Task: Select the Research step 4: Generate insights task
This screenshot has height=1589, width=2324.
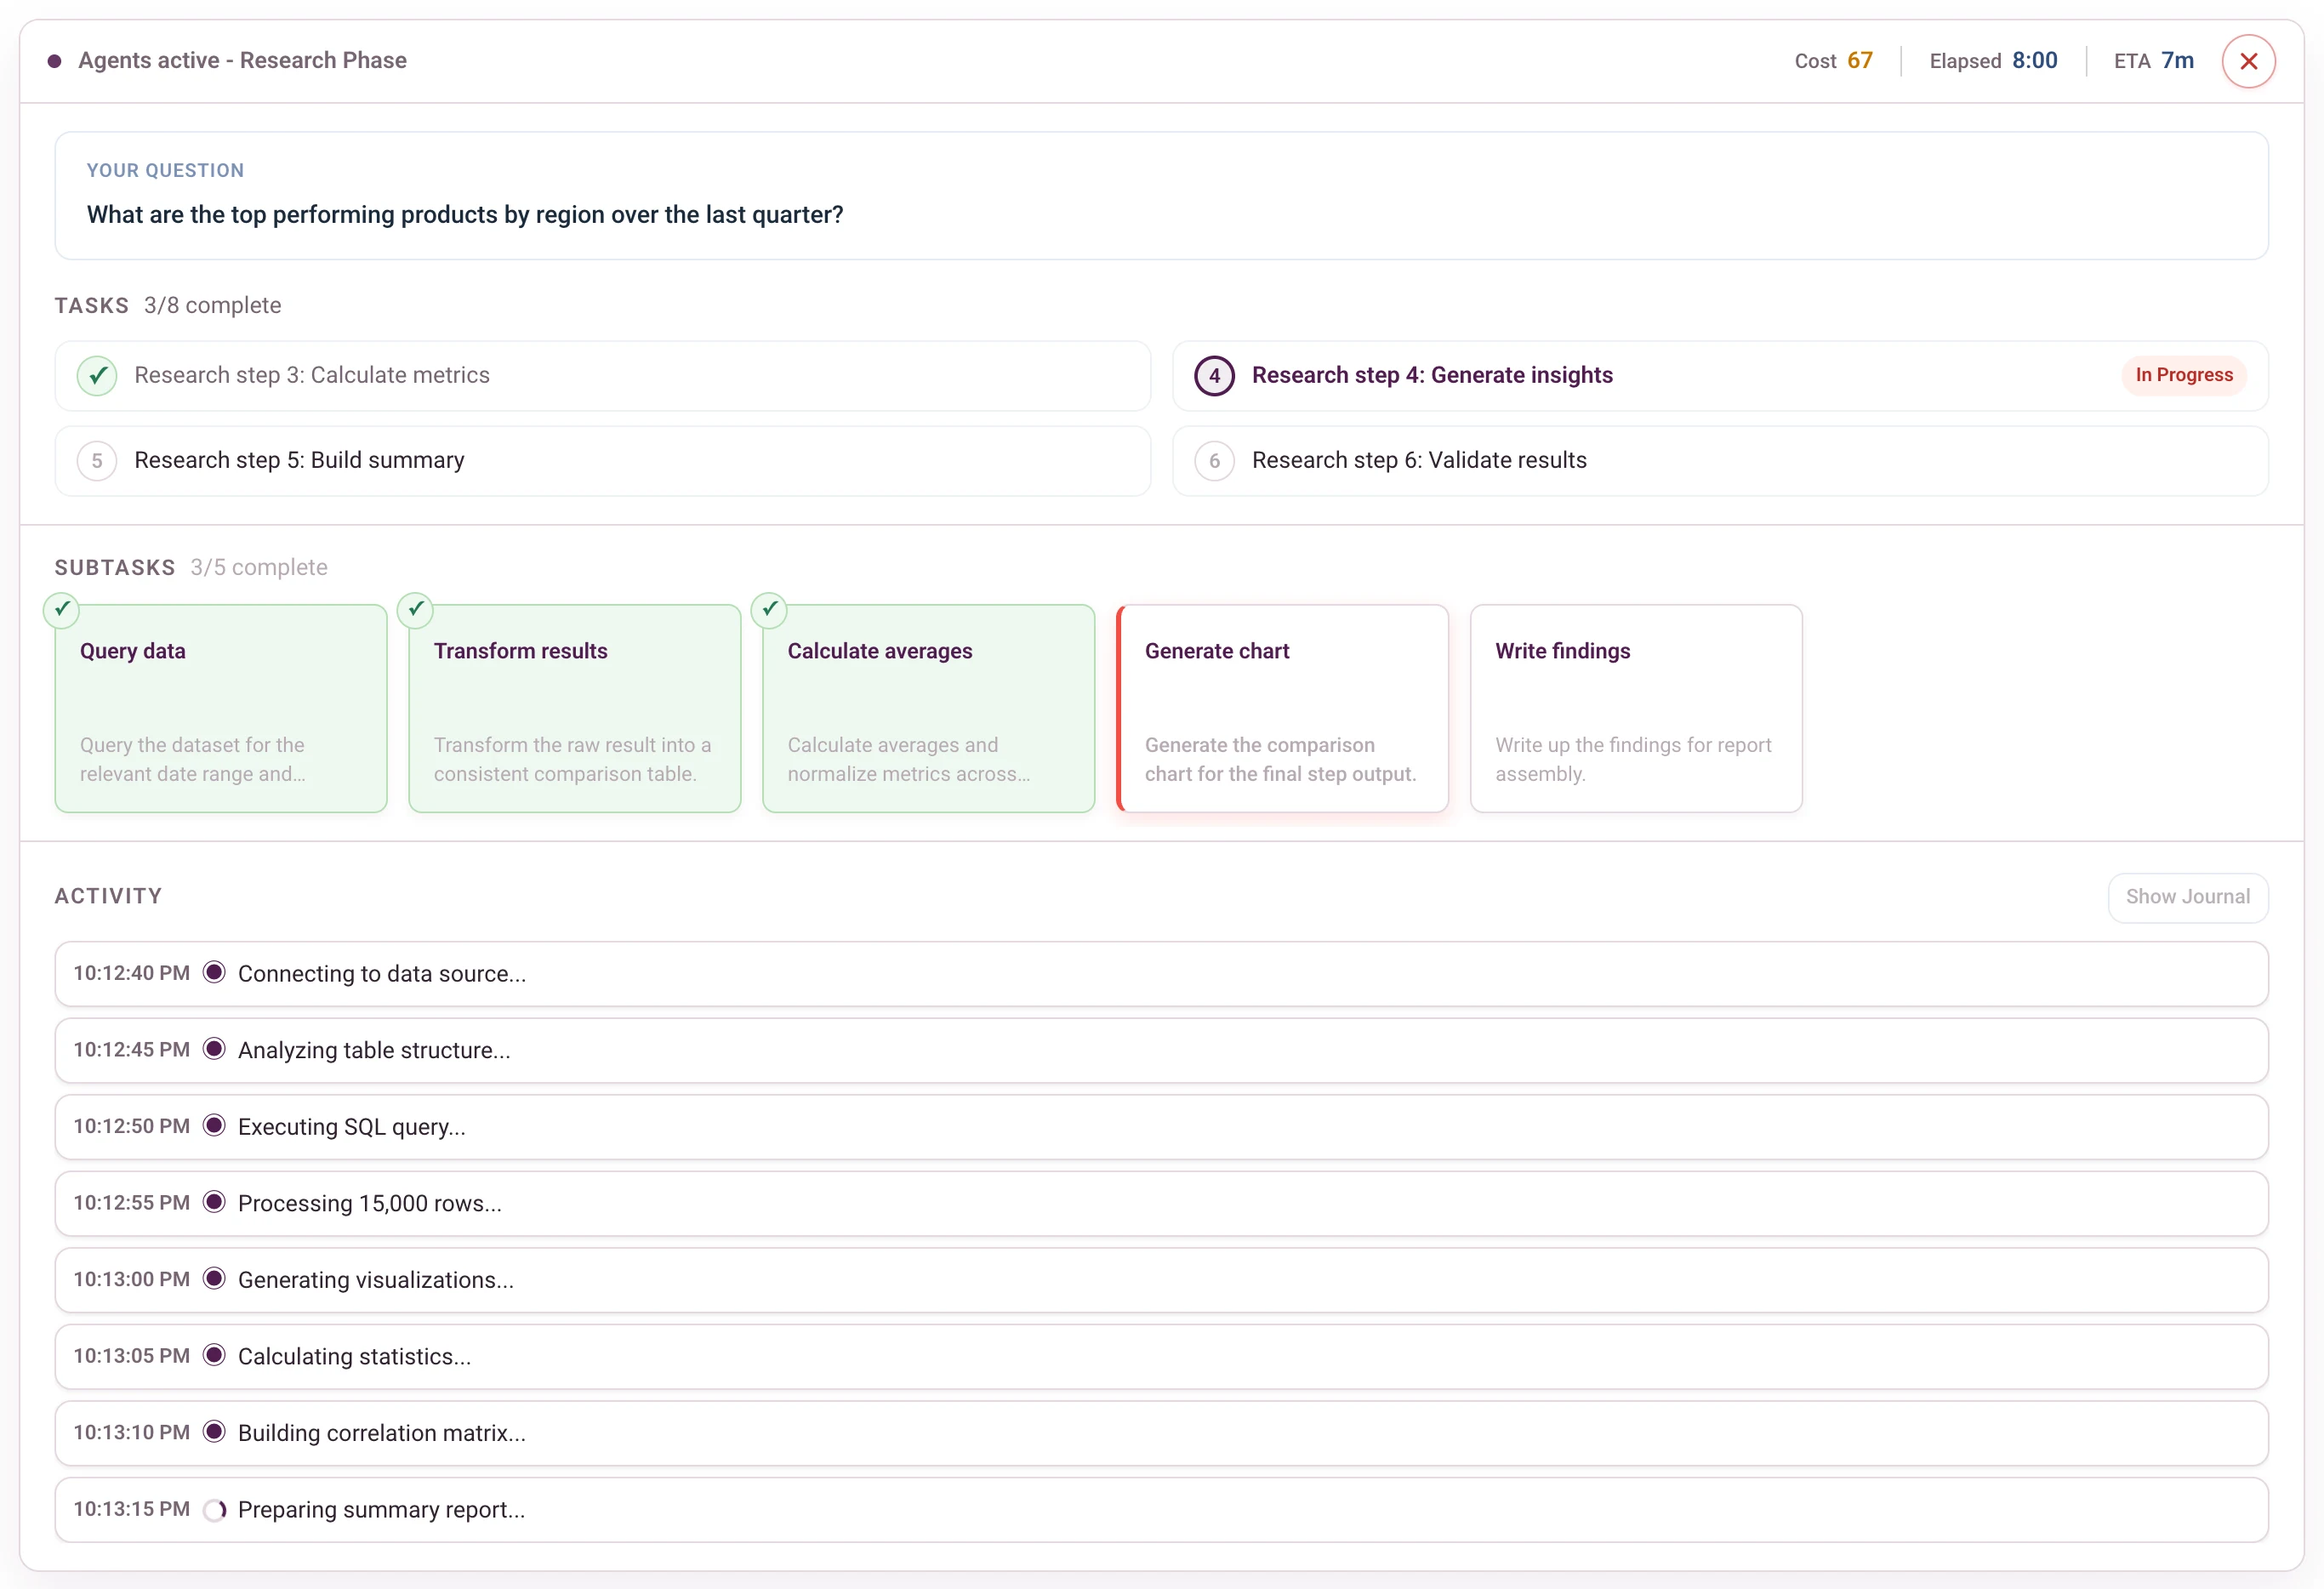Action: (x=1720, y=376)
